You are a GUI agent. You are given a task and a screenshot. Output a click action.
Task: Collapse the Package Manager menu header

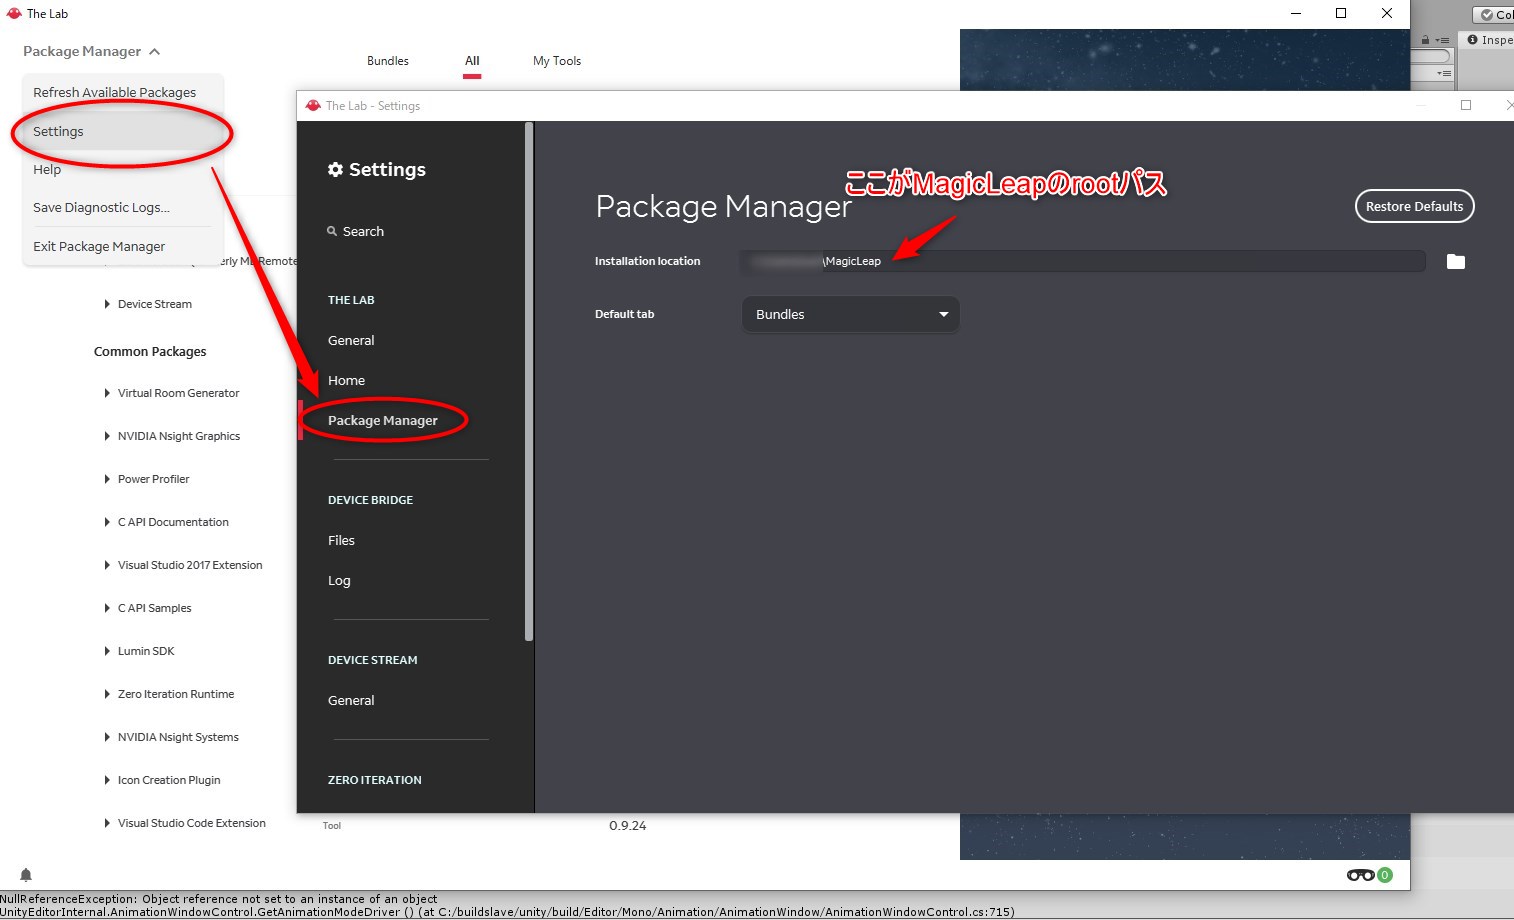click(91, 51)
